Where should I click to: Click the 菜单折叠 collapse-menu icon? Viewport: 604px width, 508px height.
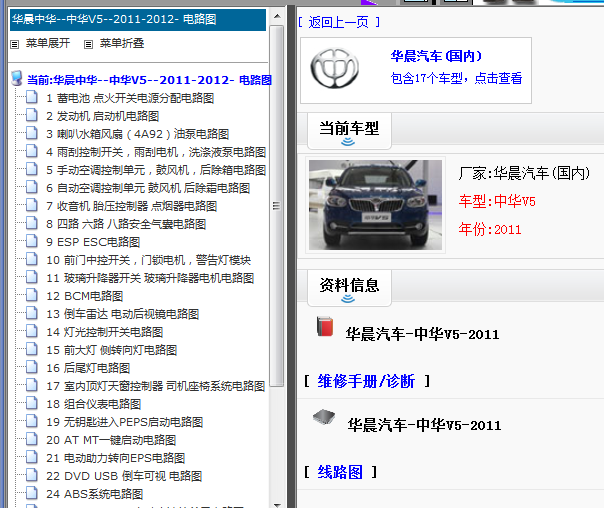point(88,44)
